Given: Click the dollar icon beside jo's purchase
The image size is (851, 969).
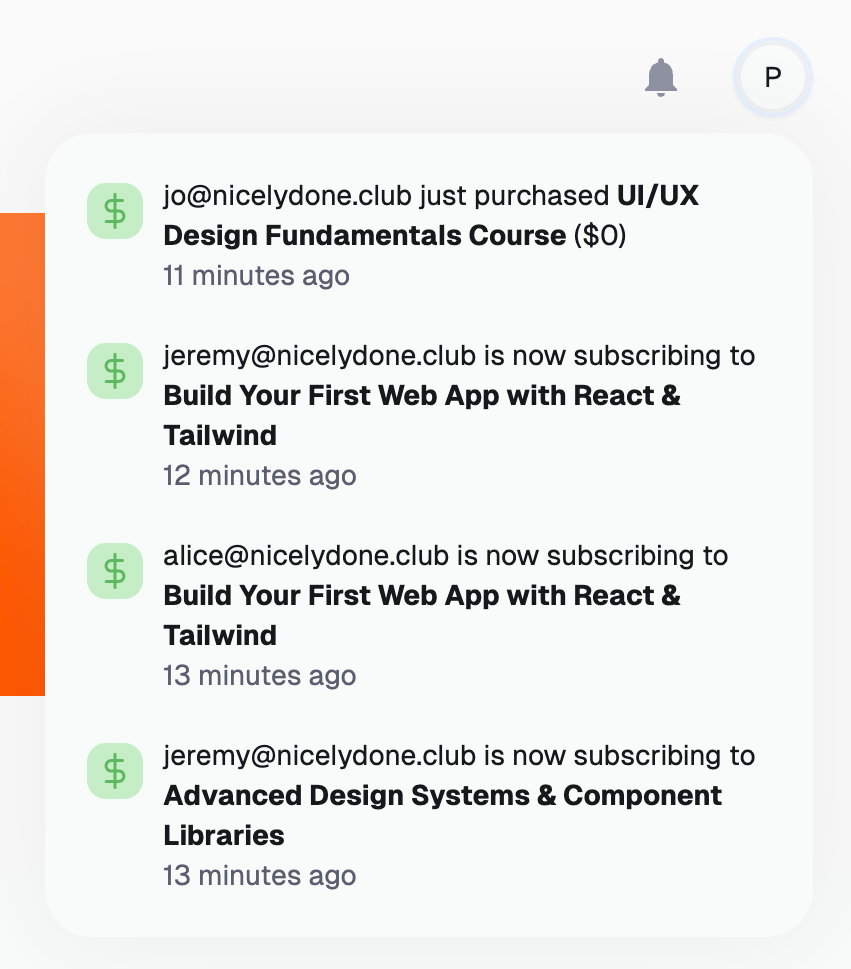Looking at the screenshot, I should click(116, 211).
